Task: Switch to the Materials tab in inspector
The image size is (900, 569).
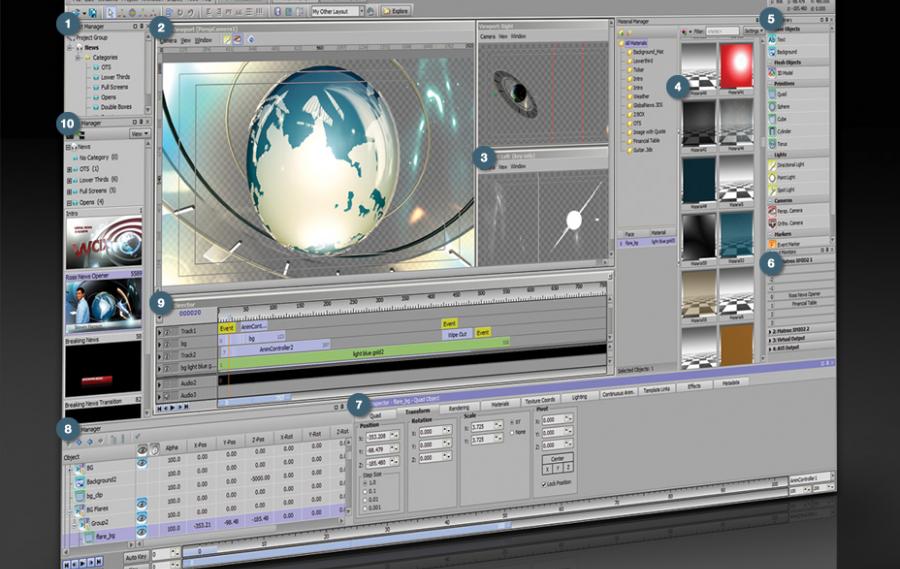Action: 499,404
